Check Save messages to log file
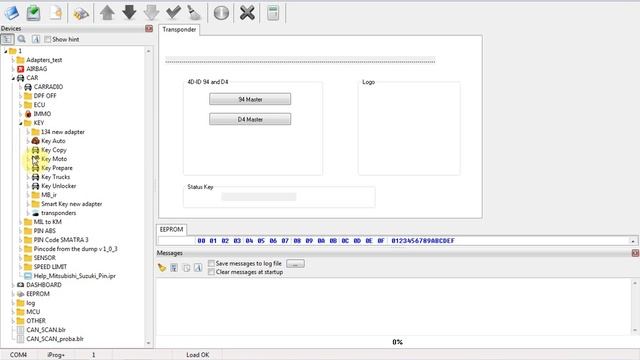 pyautogui.click(x=211, y=263)
